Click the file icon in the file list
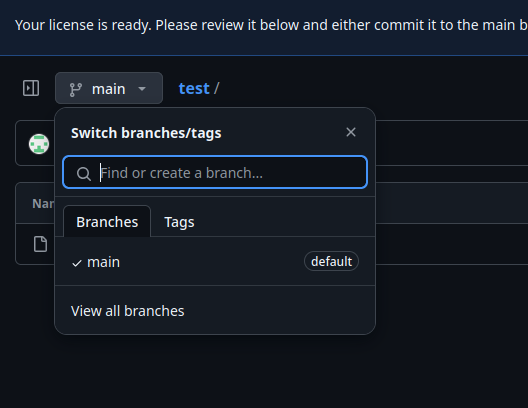The width and height of the screenshot is (528, 408). [40, 244]
